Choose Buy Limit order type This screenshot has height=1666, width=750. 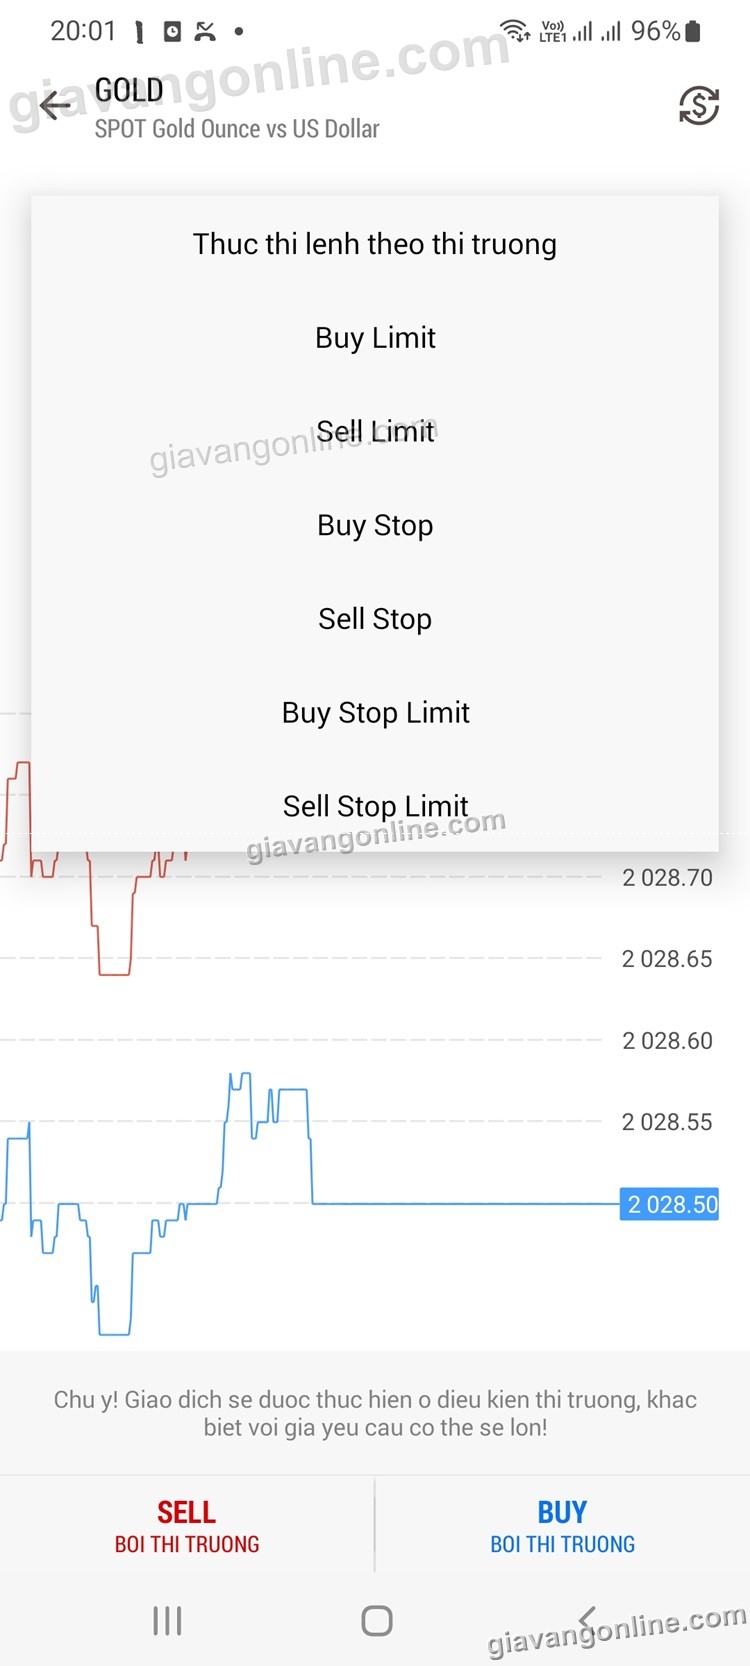coord(375,338)
